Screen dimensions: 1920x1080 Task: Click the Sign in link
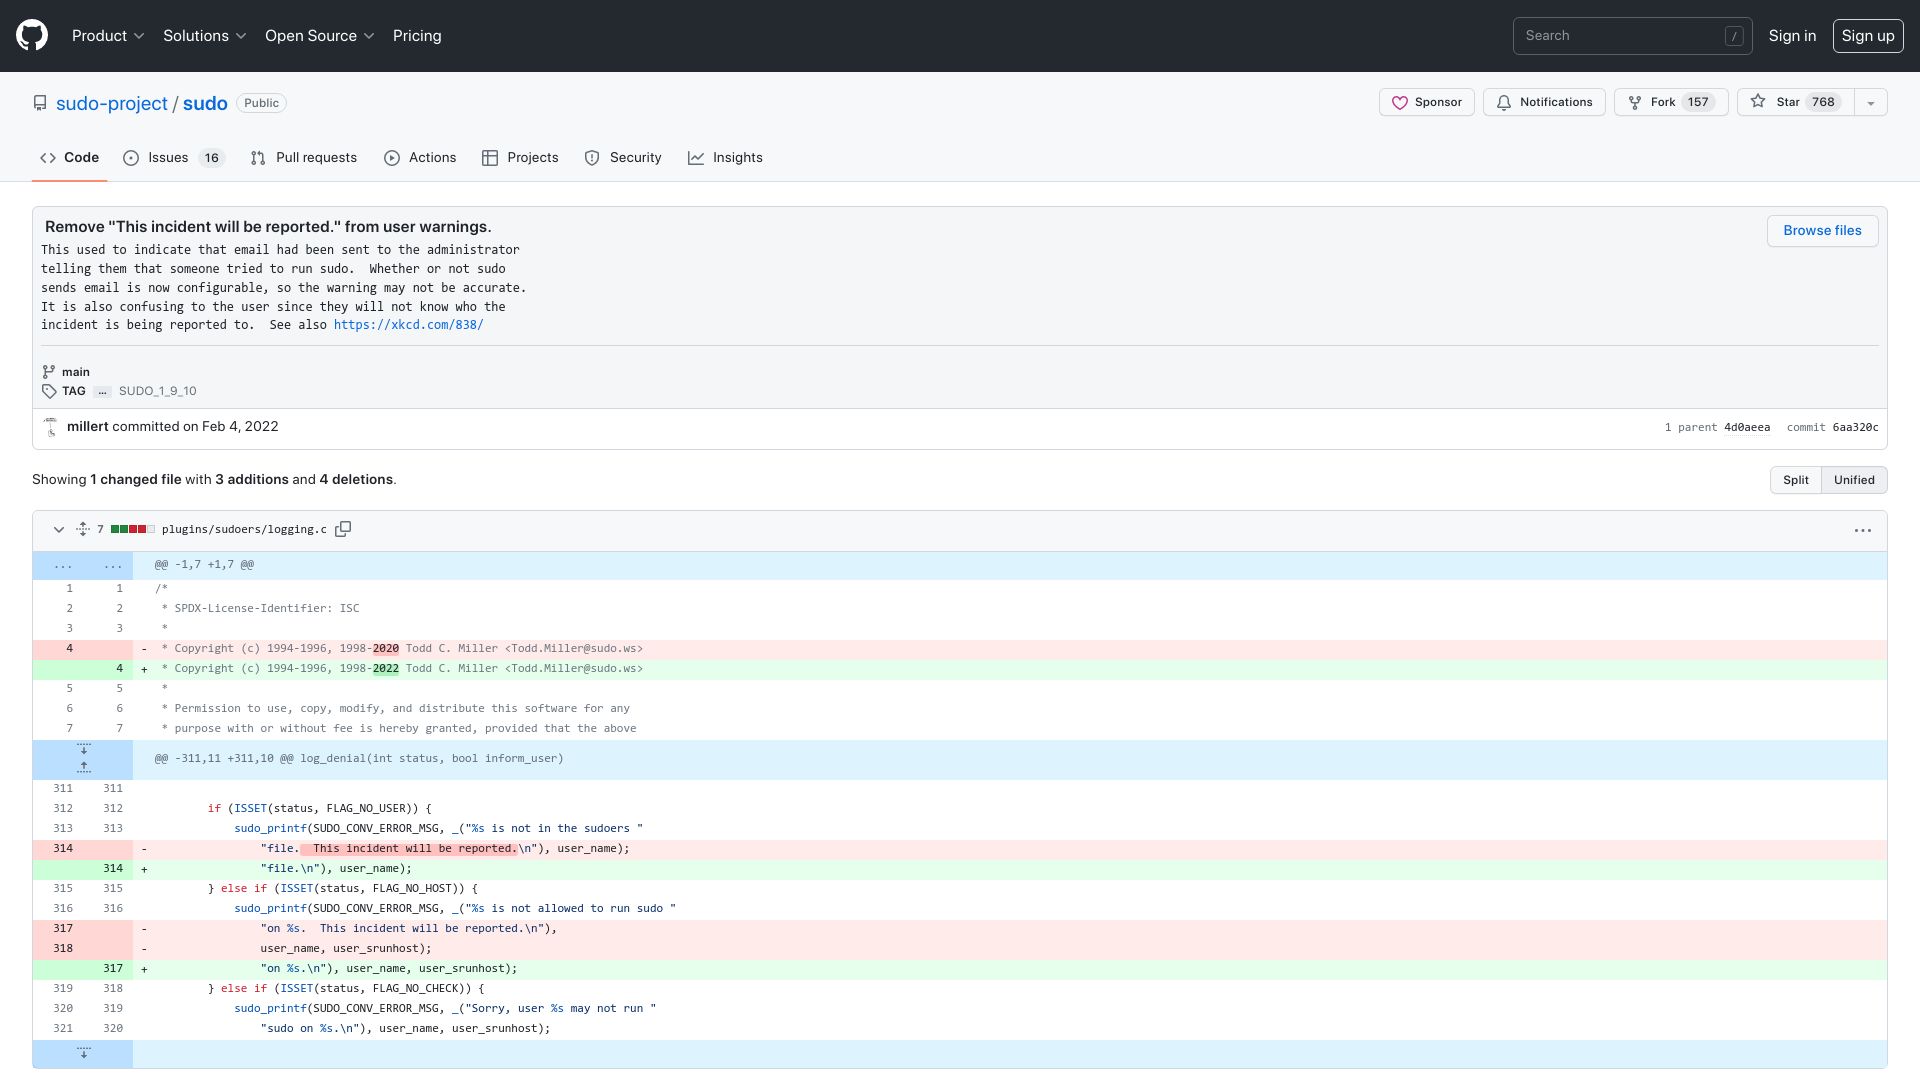tap(1792, 36)
